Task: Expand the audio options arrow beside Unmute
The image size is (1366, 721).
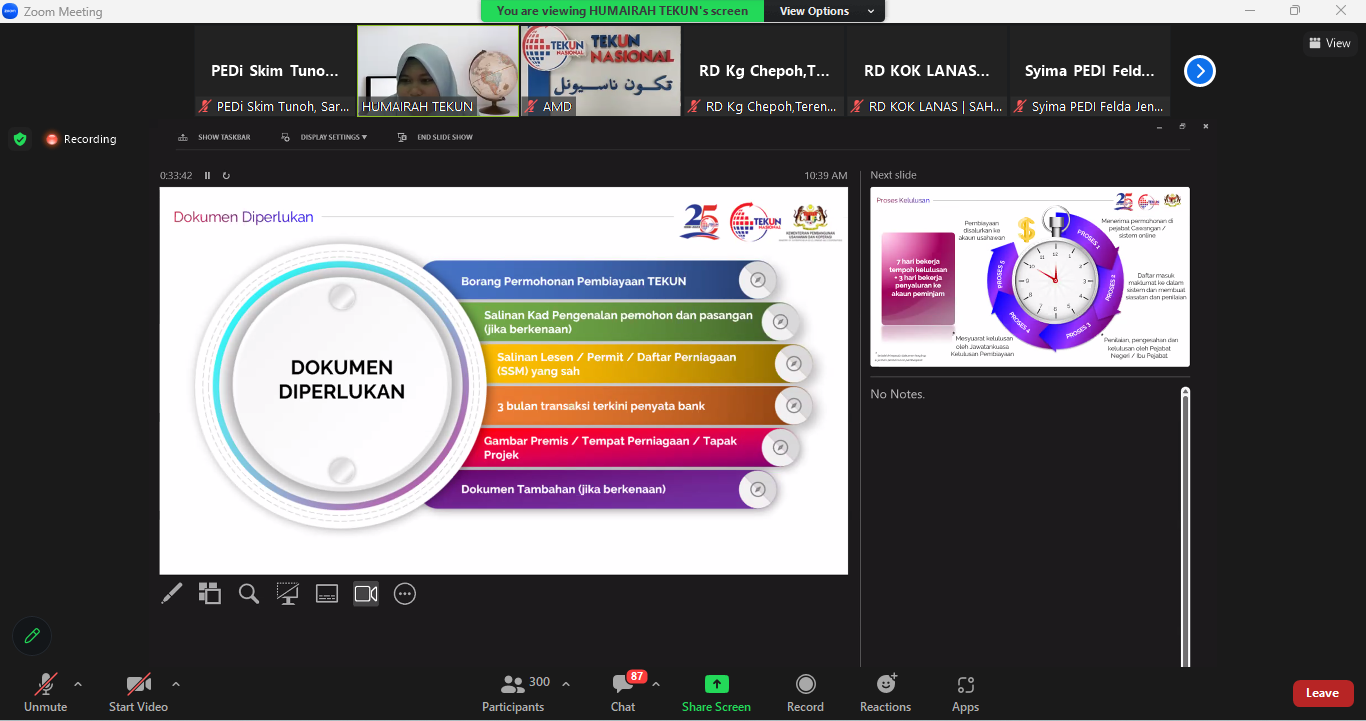Action: tap(78, 684)
